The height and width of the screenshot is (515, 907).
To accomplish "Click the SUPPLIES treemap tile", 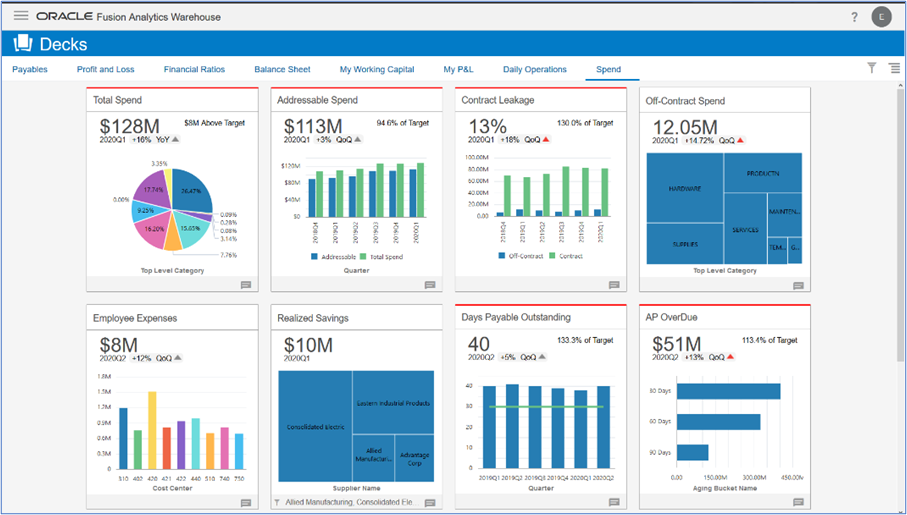I will point(685,244).
